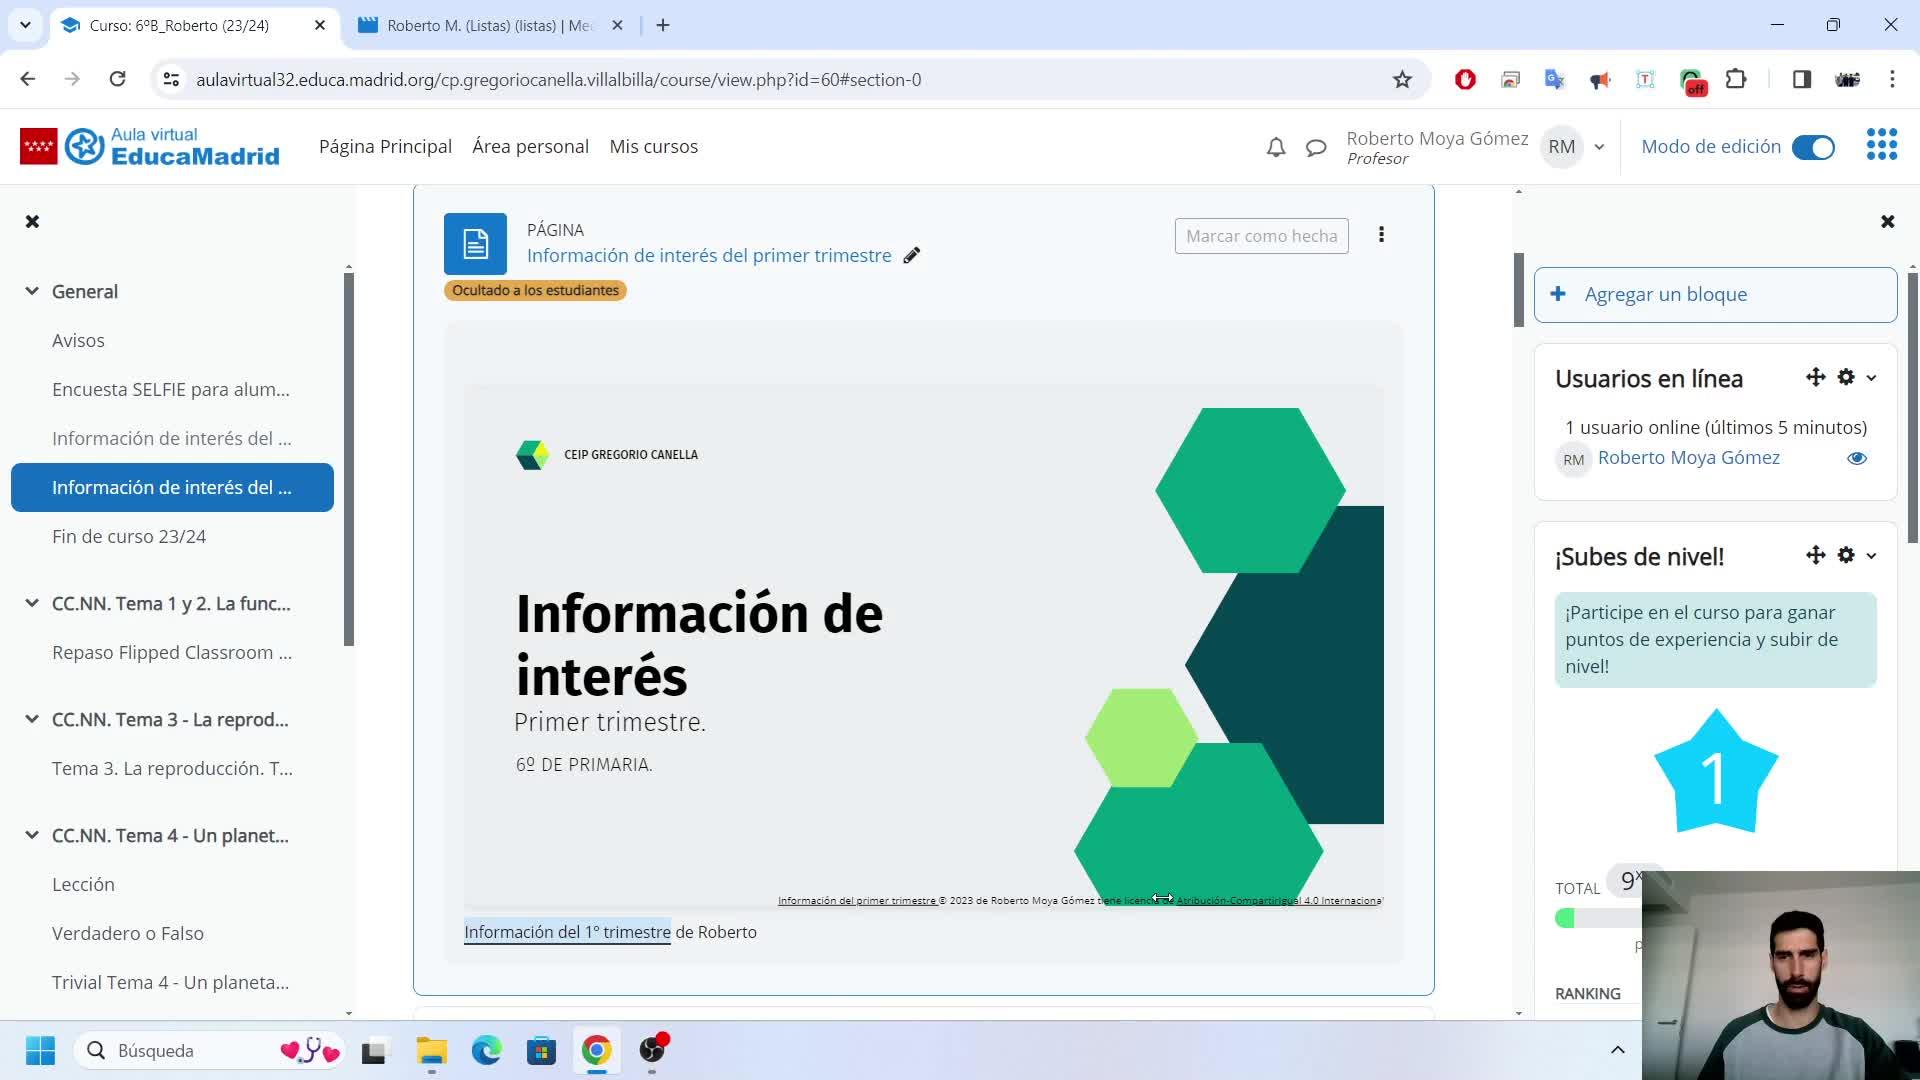This screenshot has width=1920, height=1080.
Task: Open the messages speech bubble icon
Action: click(x=1316, y=148)
